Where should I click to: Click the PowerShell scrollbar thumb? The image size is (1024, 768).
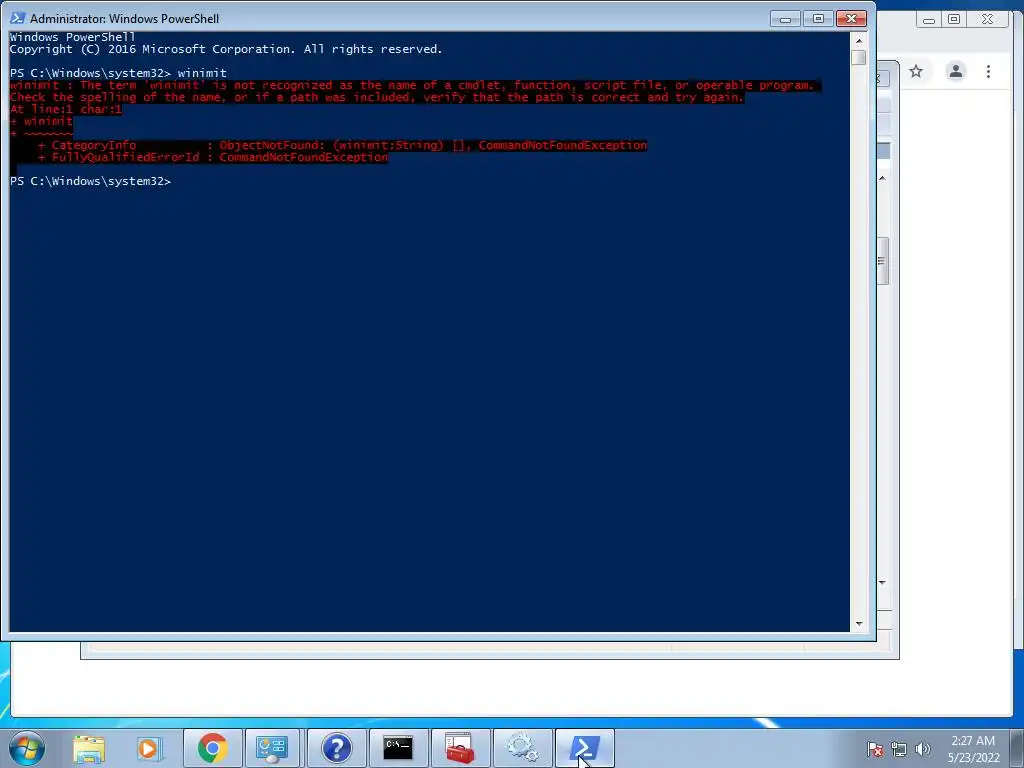coord(859,57)
